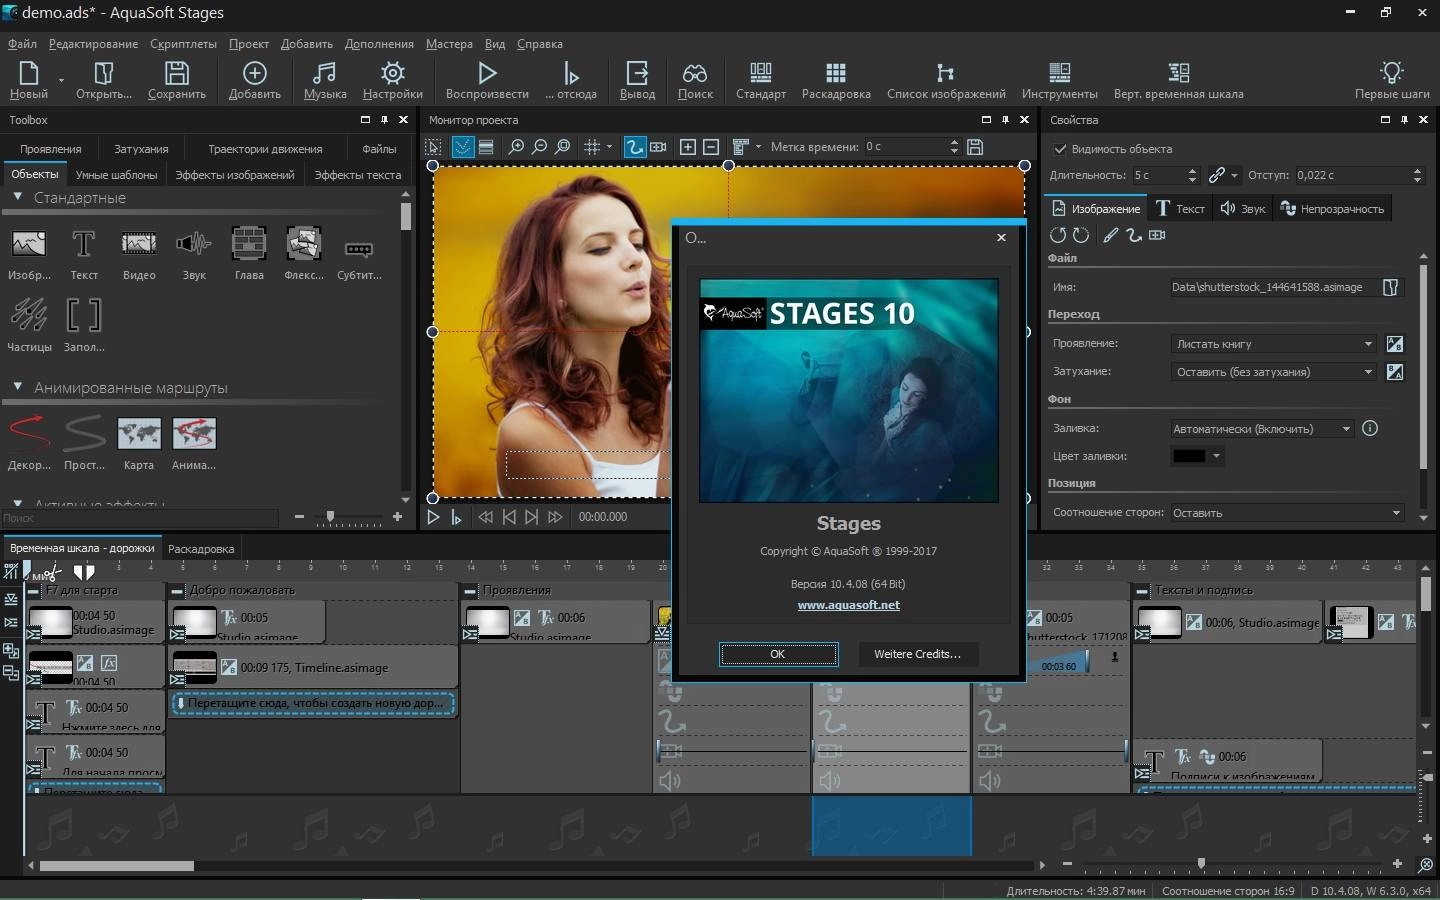
Task: Open Верт. временная шкала view
Action: (x=1179, y=79)
